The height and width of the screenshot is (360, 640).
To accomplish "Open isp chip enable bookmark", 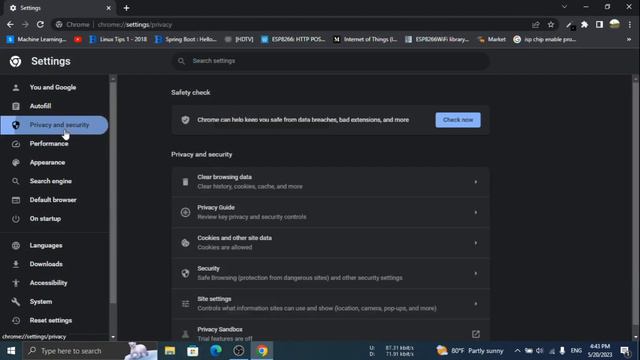I will coord(545,39).
